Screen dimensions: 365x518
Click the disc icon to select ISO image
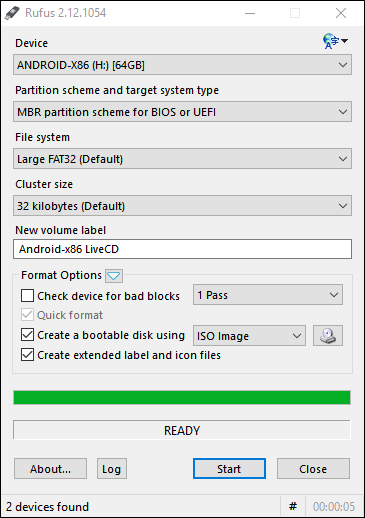328,335
